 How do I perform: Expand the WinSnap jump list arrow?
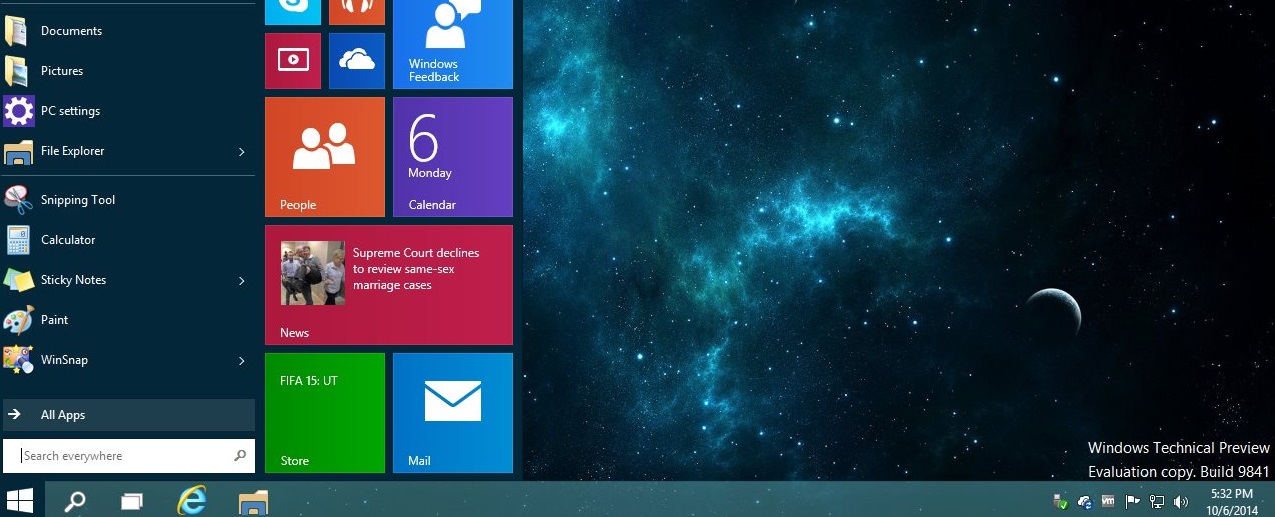click(x=241, y=361)
